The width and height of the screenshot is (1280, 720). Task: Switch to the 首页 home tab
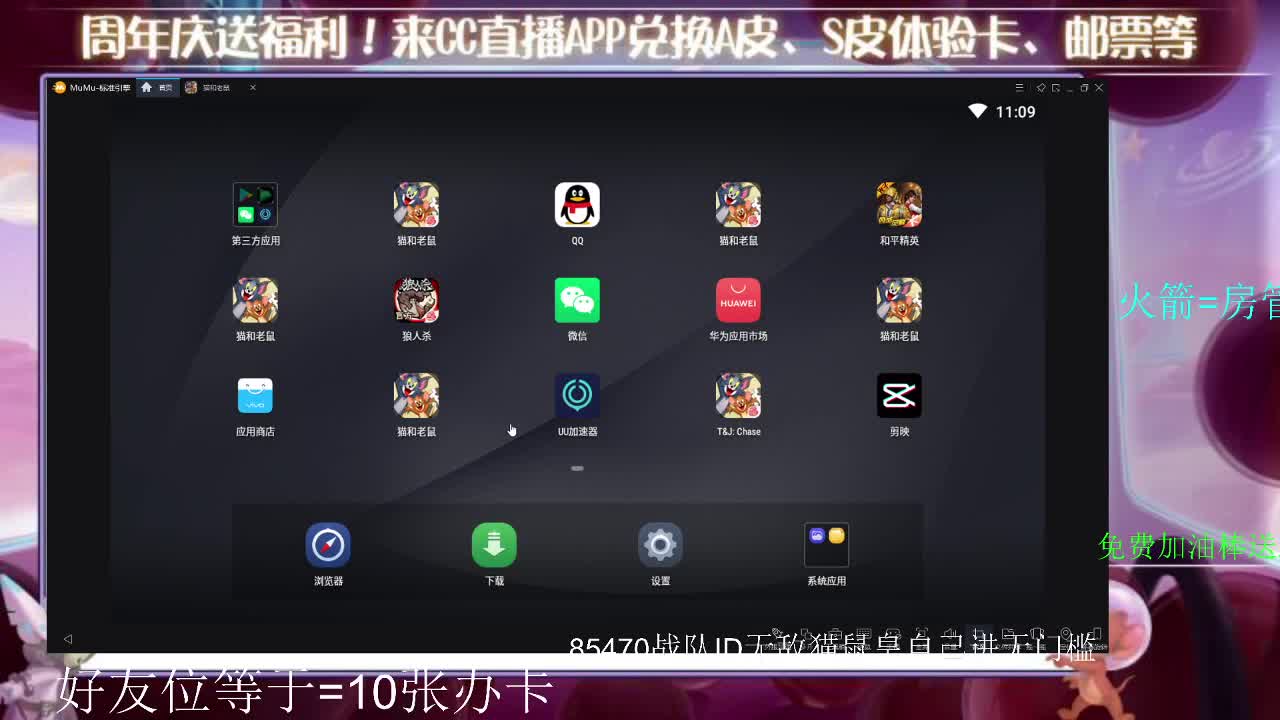pyautogui.click(x=157, y=88)
